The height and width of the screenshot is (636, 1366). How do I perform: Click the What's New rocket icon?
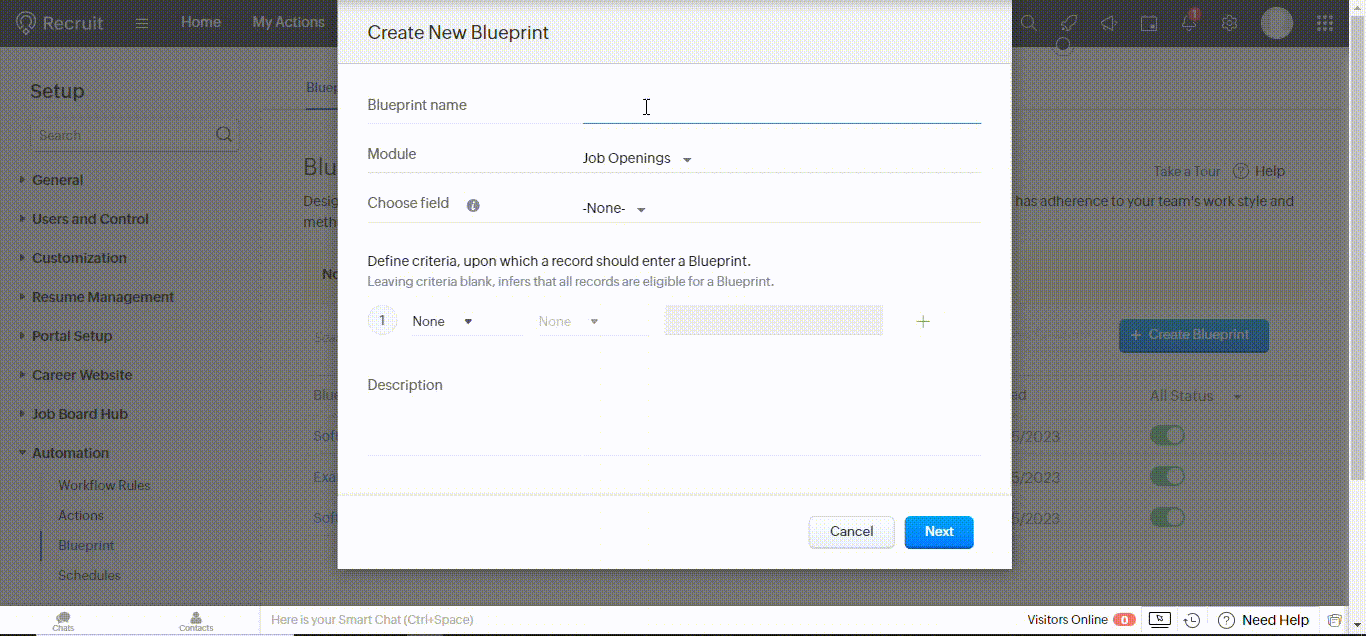(1068, 22)
